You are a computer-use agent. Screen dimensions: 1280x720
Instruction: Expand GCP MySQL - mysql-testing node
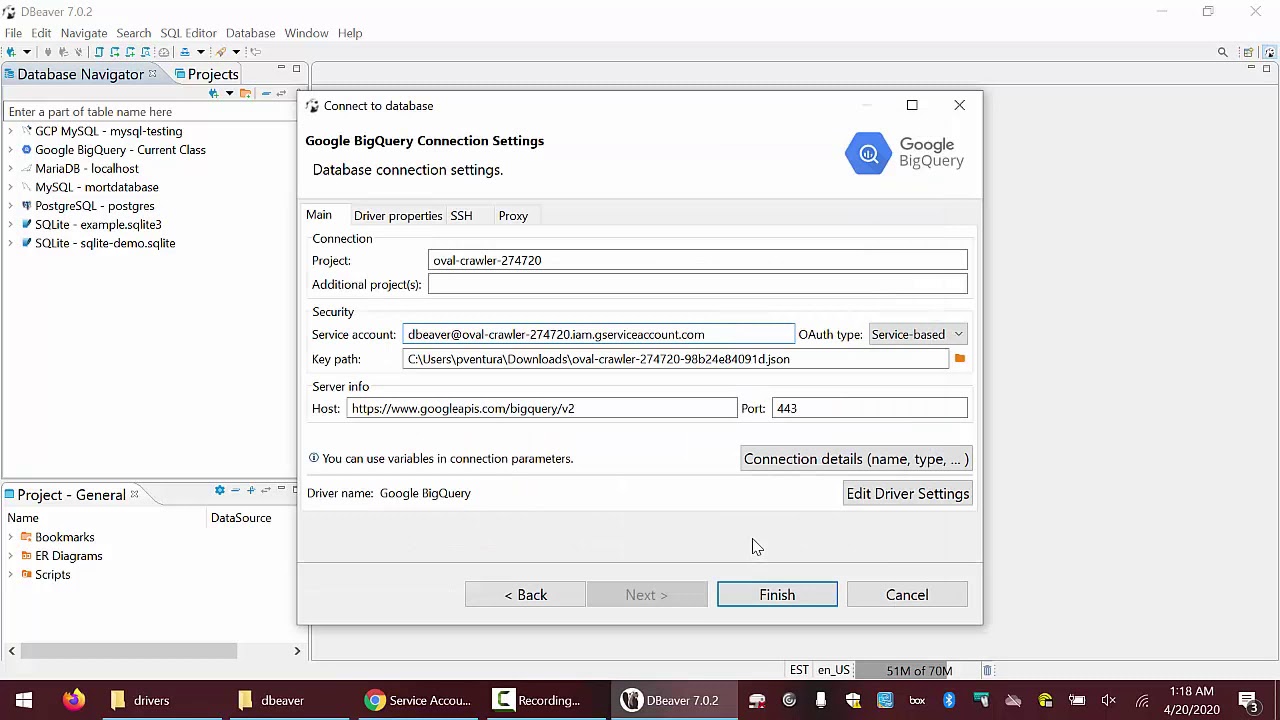[11, 131]
